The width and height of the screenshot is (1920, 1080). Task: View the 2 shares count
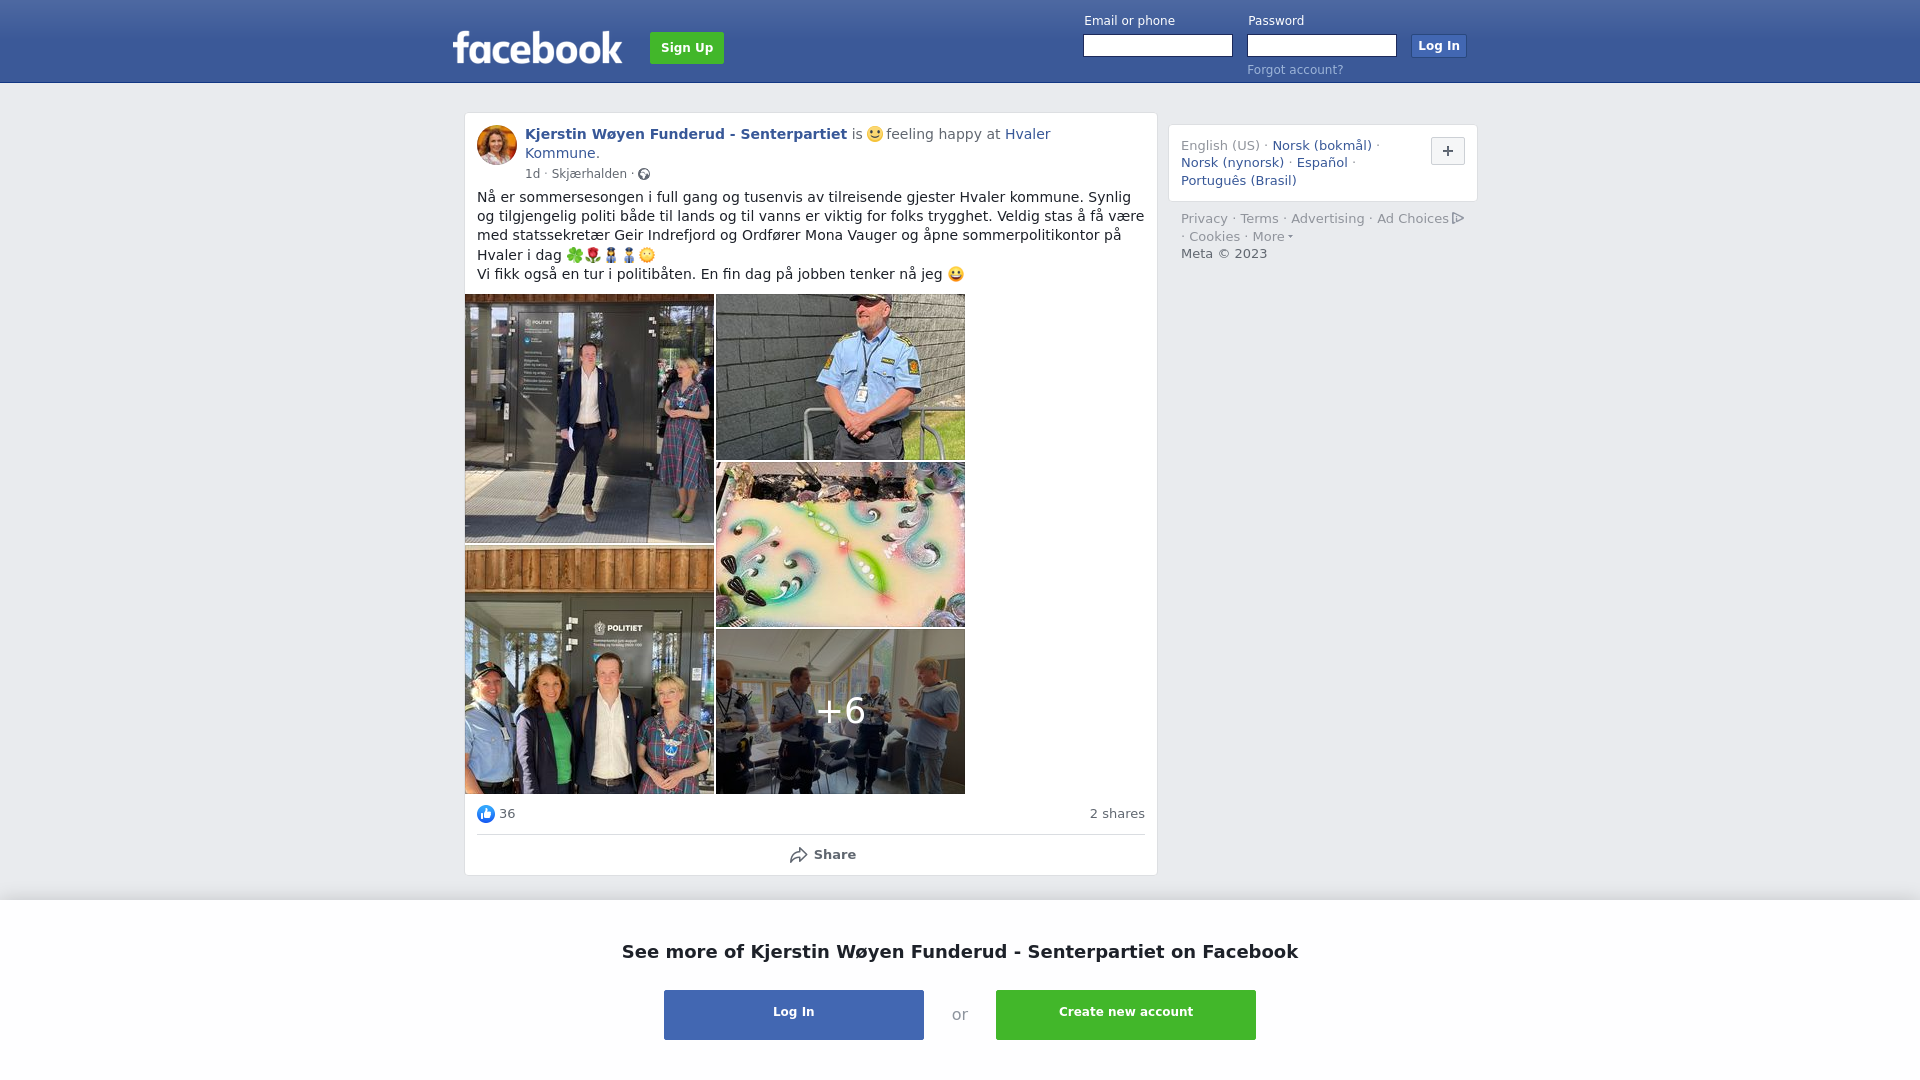point(1117,814)
